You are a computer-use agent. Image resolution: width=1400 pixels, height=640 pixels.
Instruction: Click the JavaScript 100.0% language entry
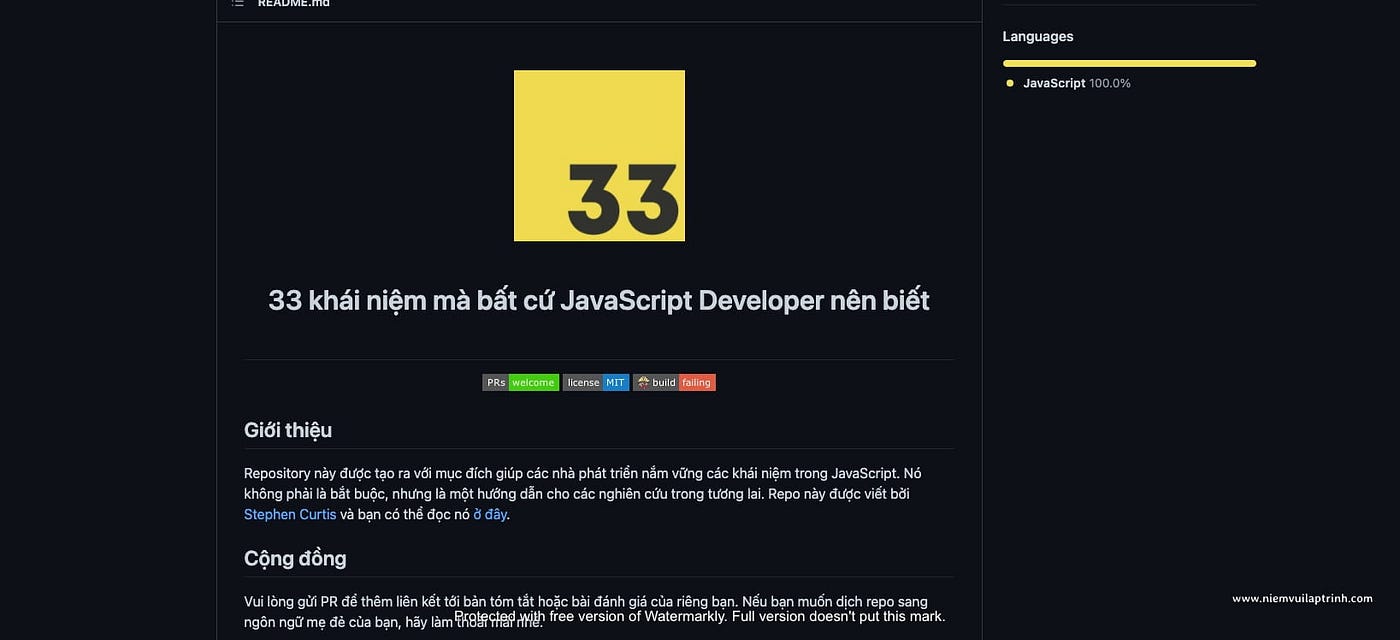tap(1076, 83)
